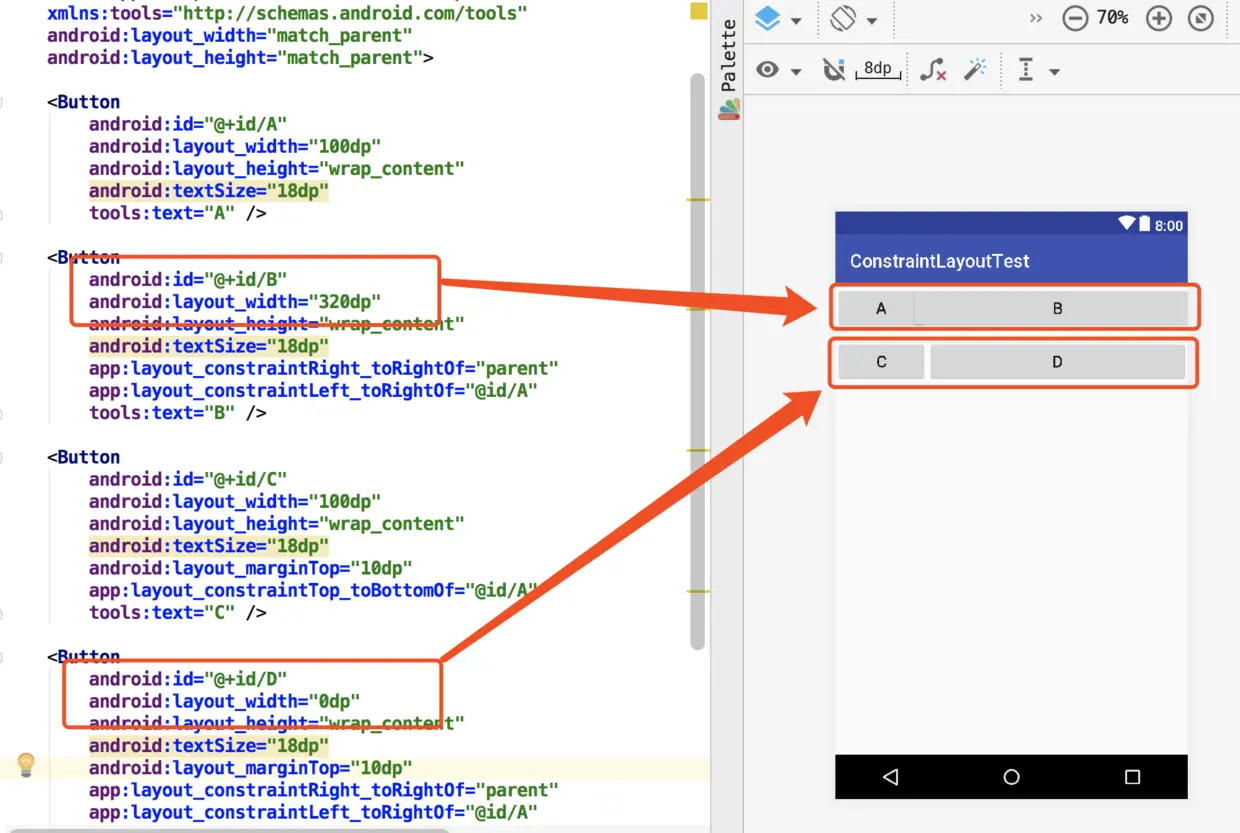Click the 8:00 clock in preview
This screenshot has width=1240, height=833.
(x=1169, y=226)
